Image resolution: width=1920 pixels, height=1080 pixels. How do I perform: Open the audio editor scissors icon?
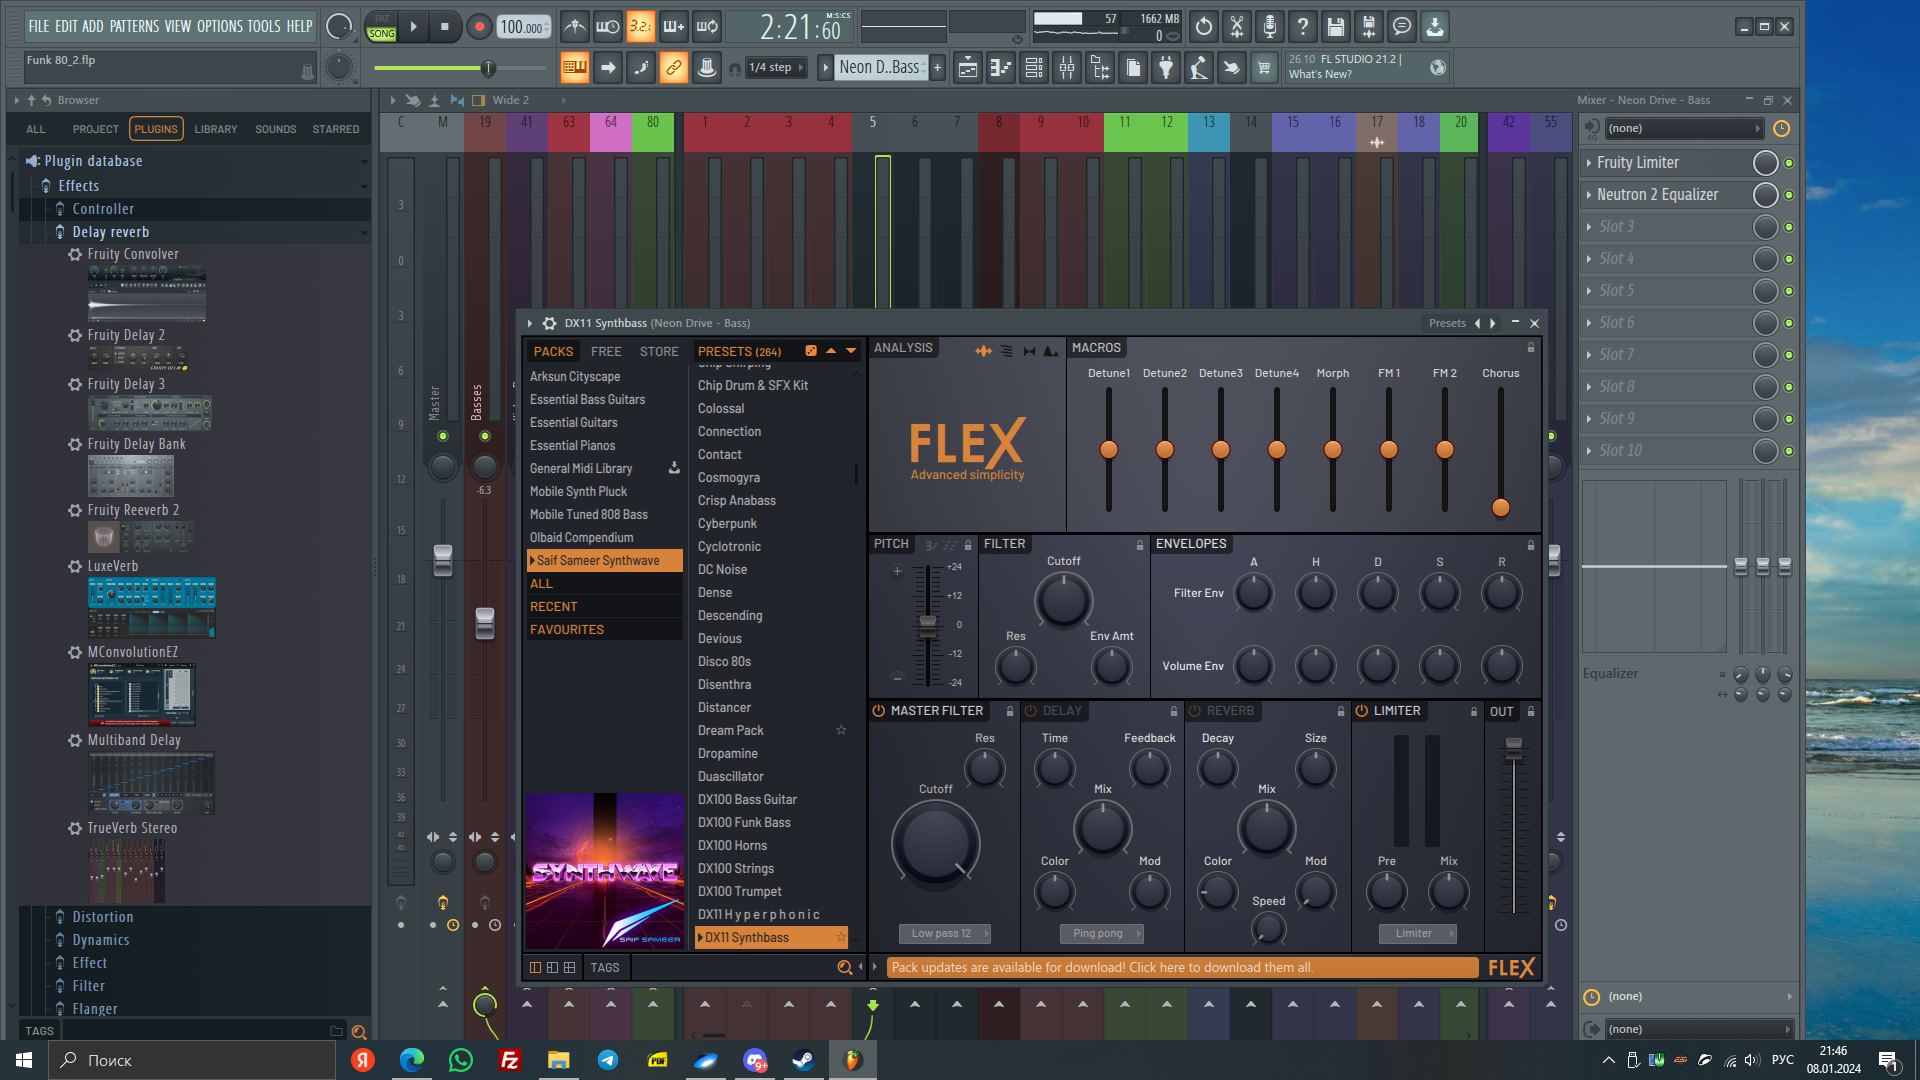[x=1237, y=27]
